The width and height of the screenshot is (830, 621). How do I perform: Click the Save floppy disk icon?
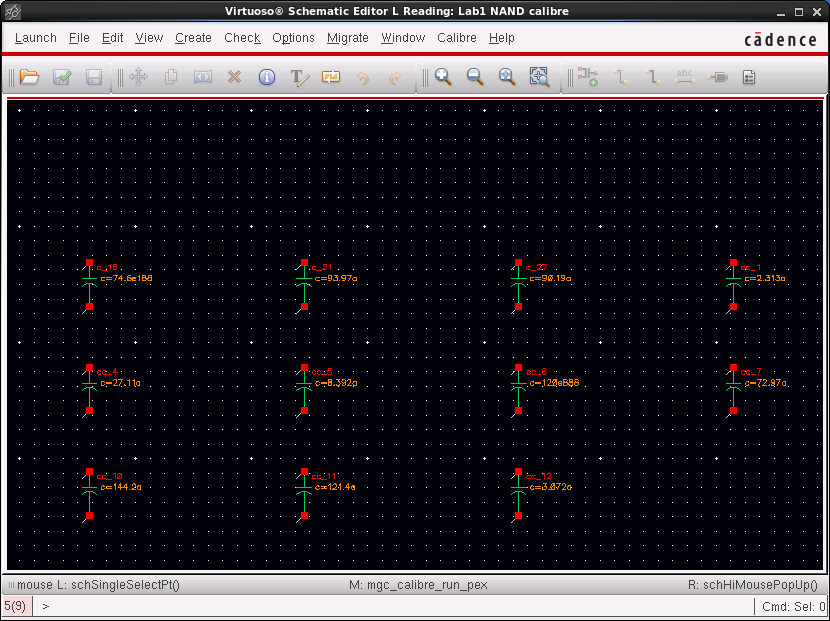coord(94,77)
